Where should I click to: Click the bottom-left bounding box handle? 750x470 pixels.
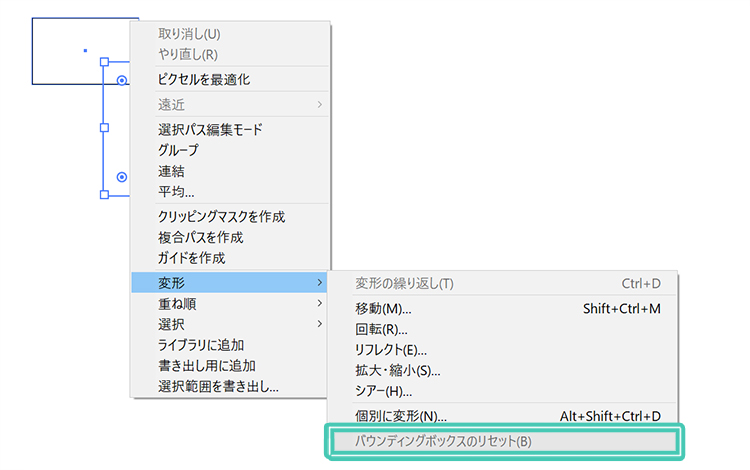point(104,195)
